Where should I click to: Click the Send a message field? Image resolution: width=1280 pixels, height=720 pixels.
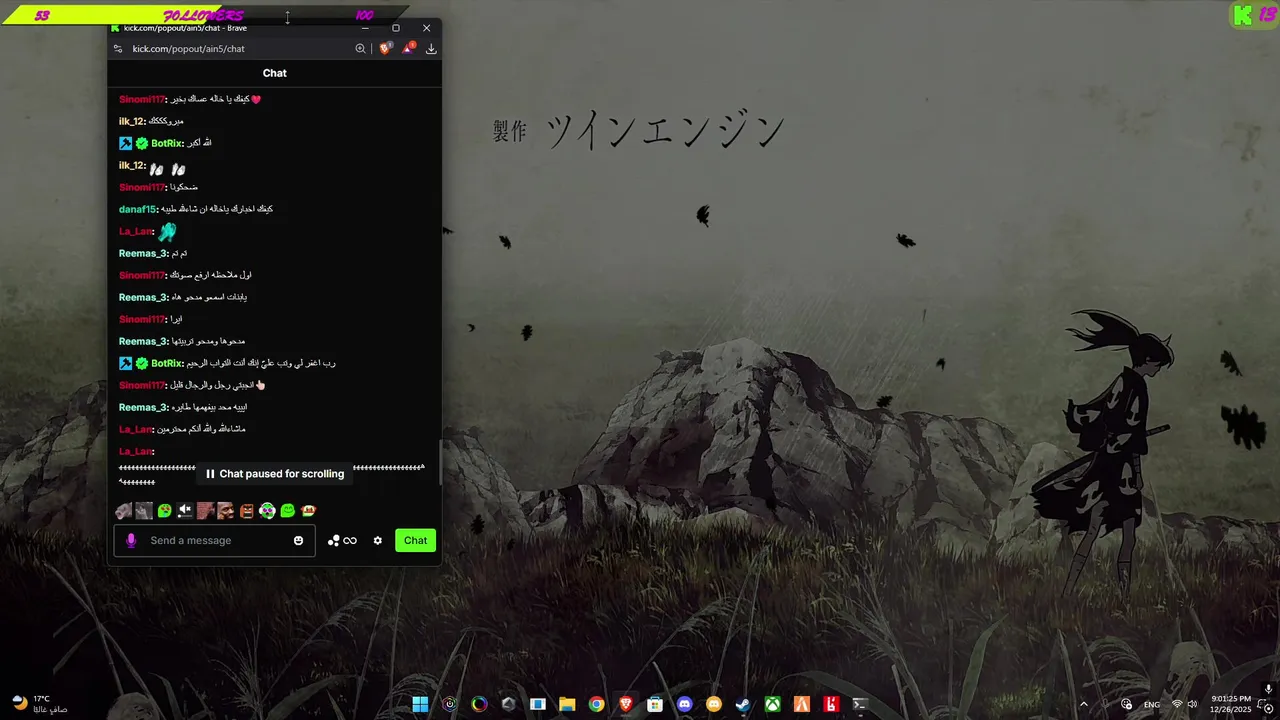click(215, 540)
